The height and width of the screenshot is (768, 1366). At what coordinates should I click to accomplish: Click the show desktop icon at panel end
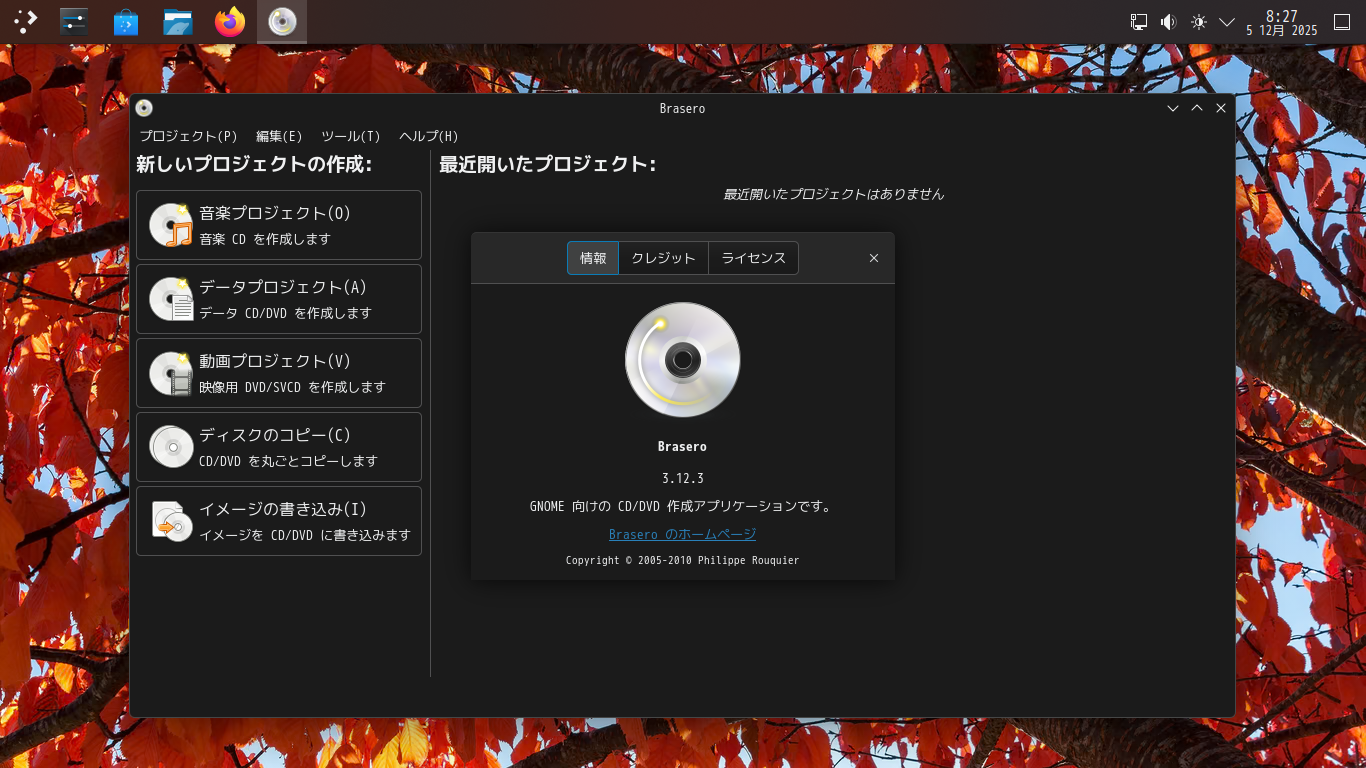1342,22
